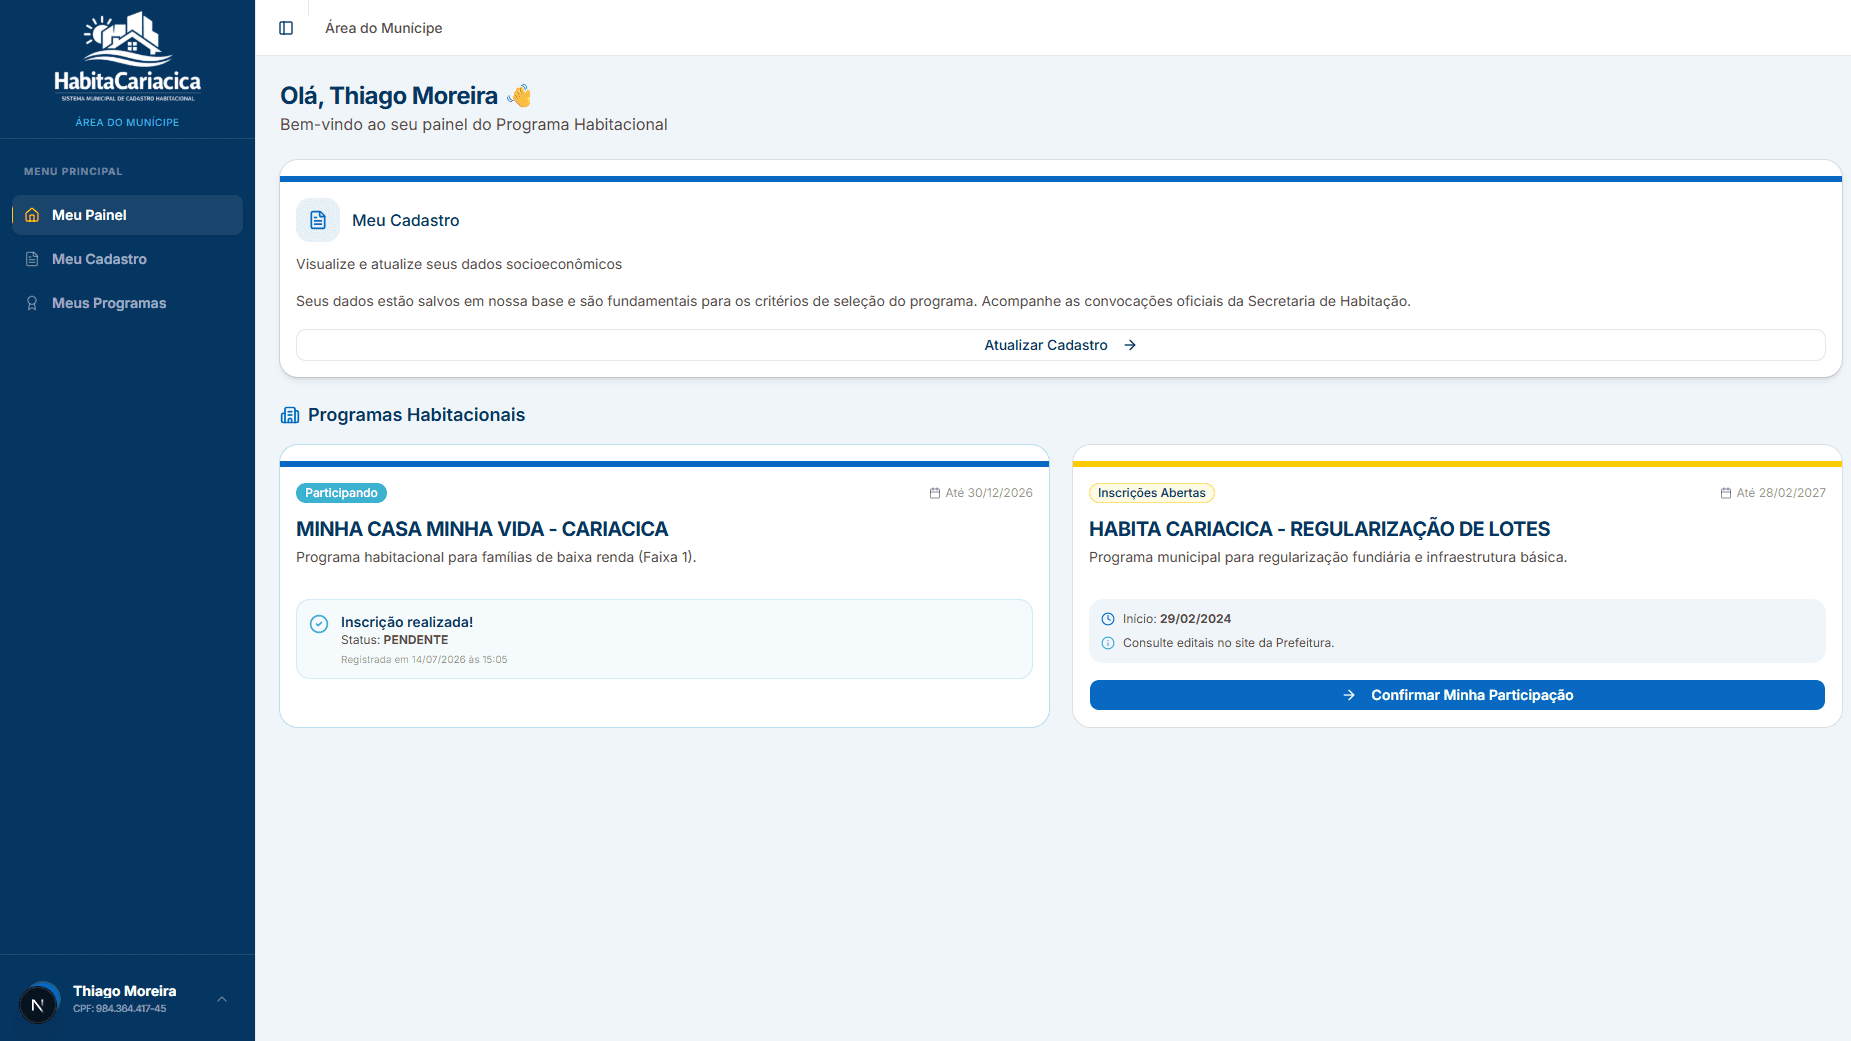Click the Status: PENDENTE text
Screen dimensions: 1851x1041
coord(394,640)
